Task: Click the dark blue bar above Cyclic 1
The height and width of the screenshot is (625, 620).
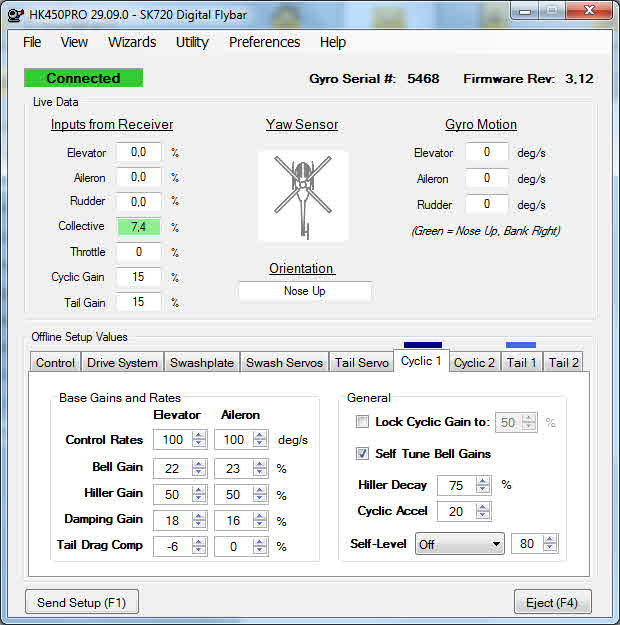Action: tap(423, 345)
